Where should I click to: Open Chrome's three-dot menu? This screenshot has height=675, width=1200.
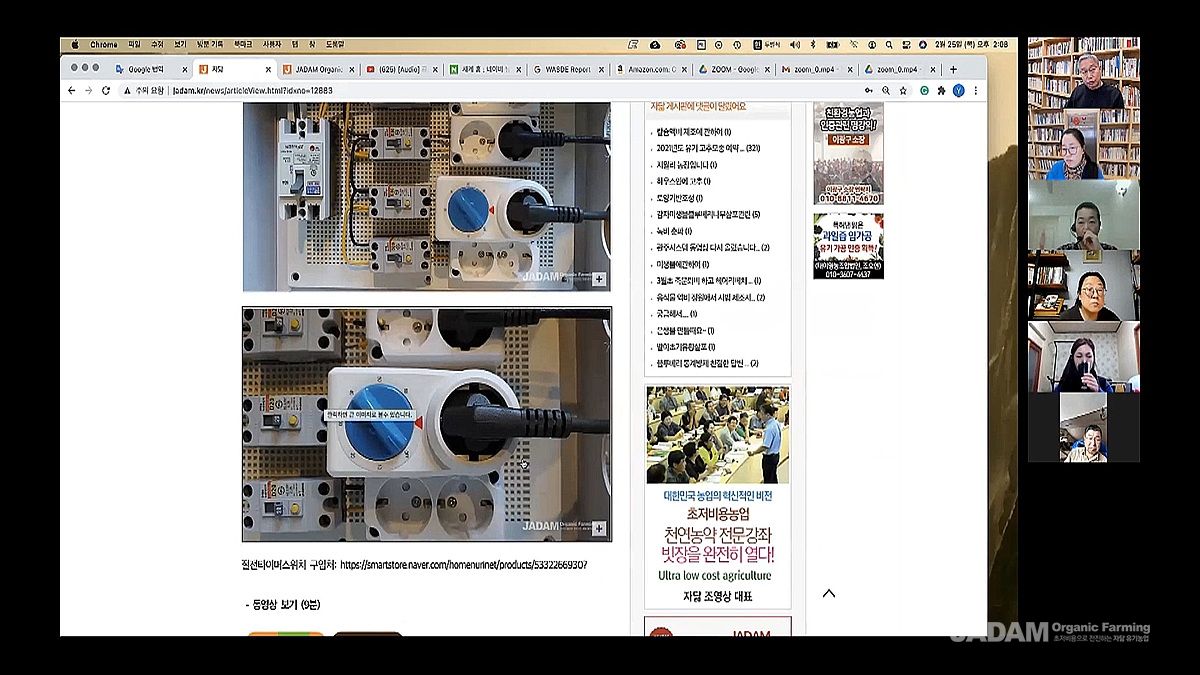tap(976, 90)
